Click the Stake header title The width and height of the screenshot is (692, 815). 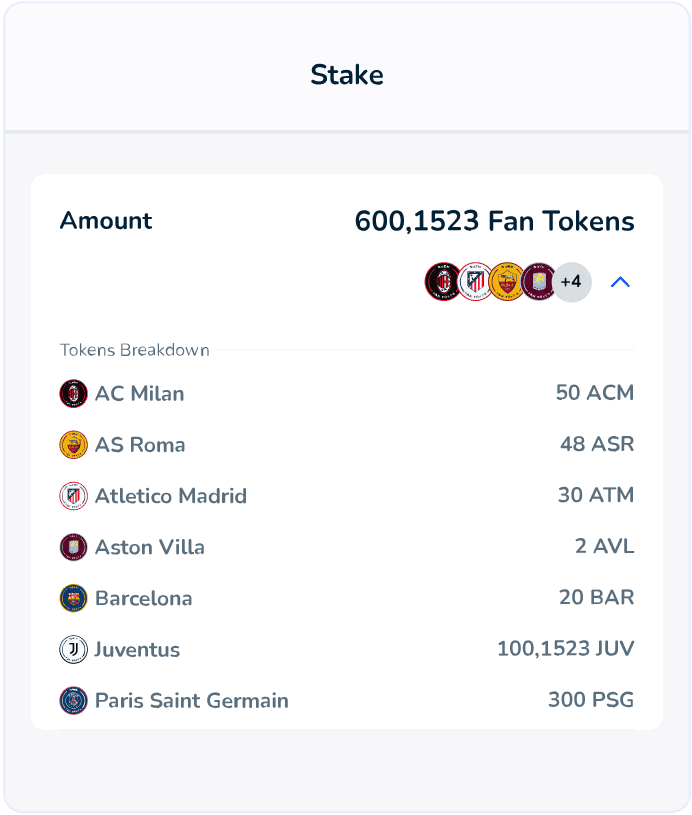(346, 75)
